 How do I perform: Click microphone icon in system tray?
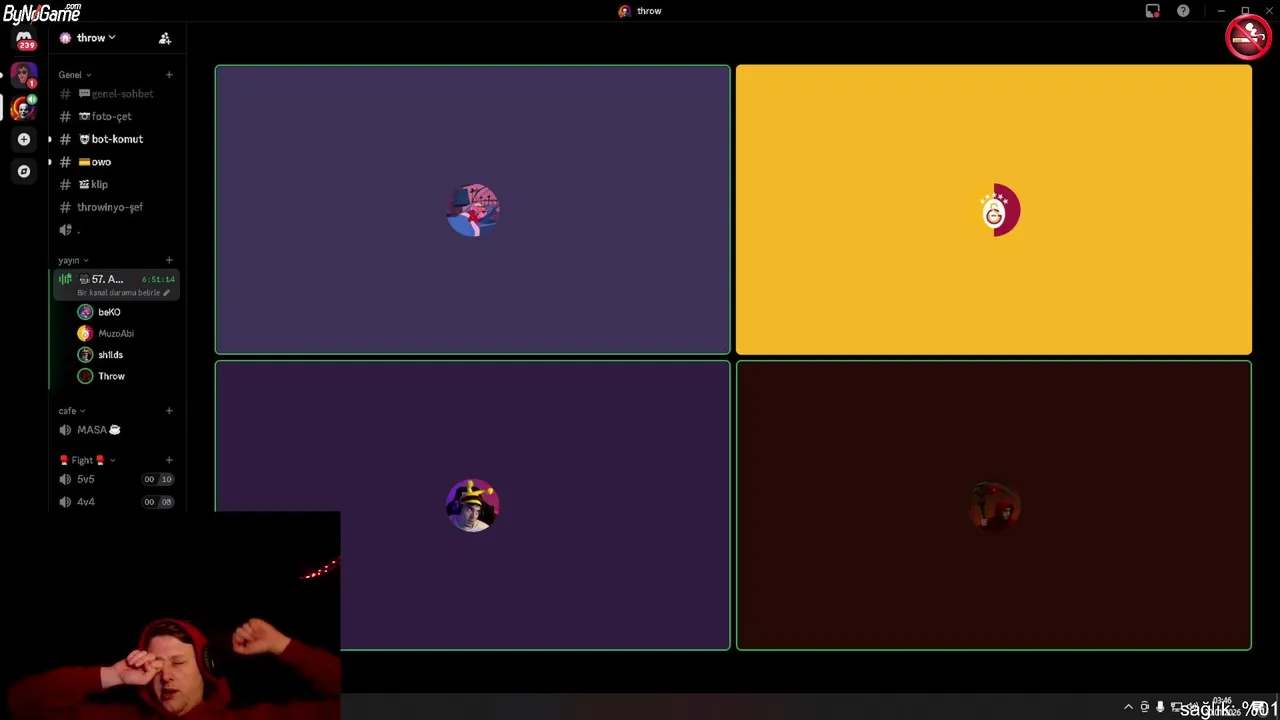pyautogui.click(x=1160, y=707)
